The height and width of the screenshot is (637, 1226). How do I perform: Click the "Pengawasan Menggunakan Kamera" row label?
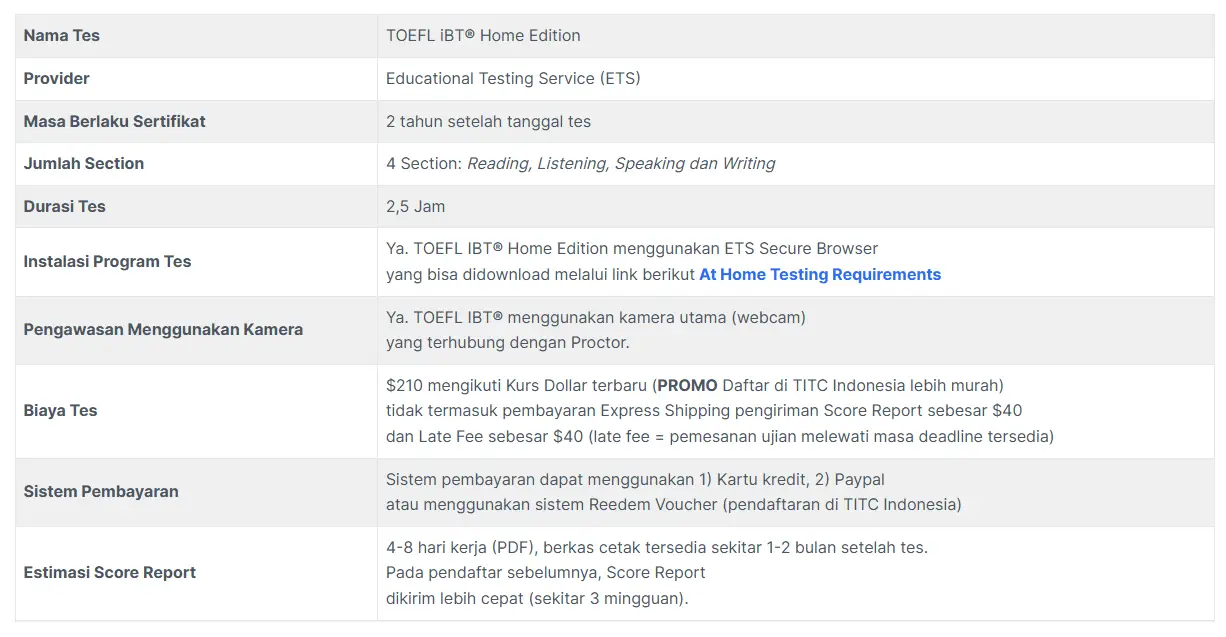[163, 330]
